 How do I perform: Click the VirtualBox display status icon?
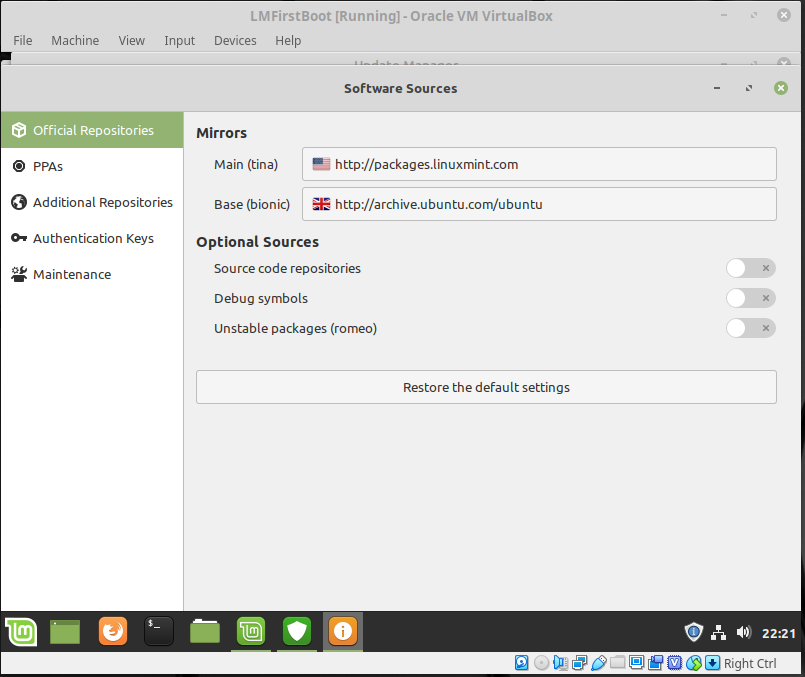637,663
